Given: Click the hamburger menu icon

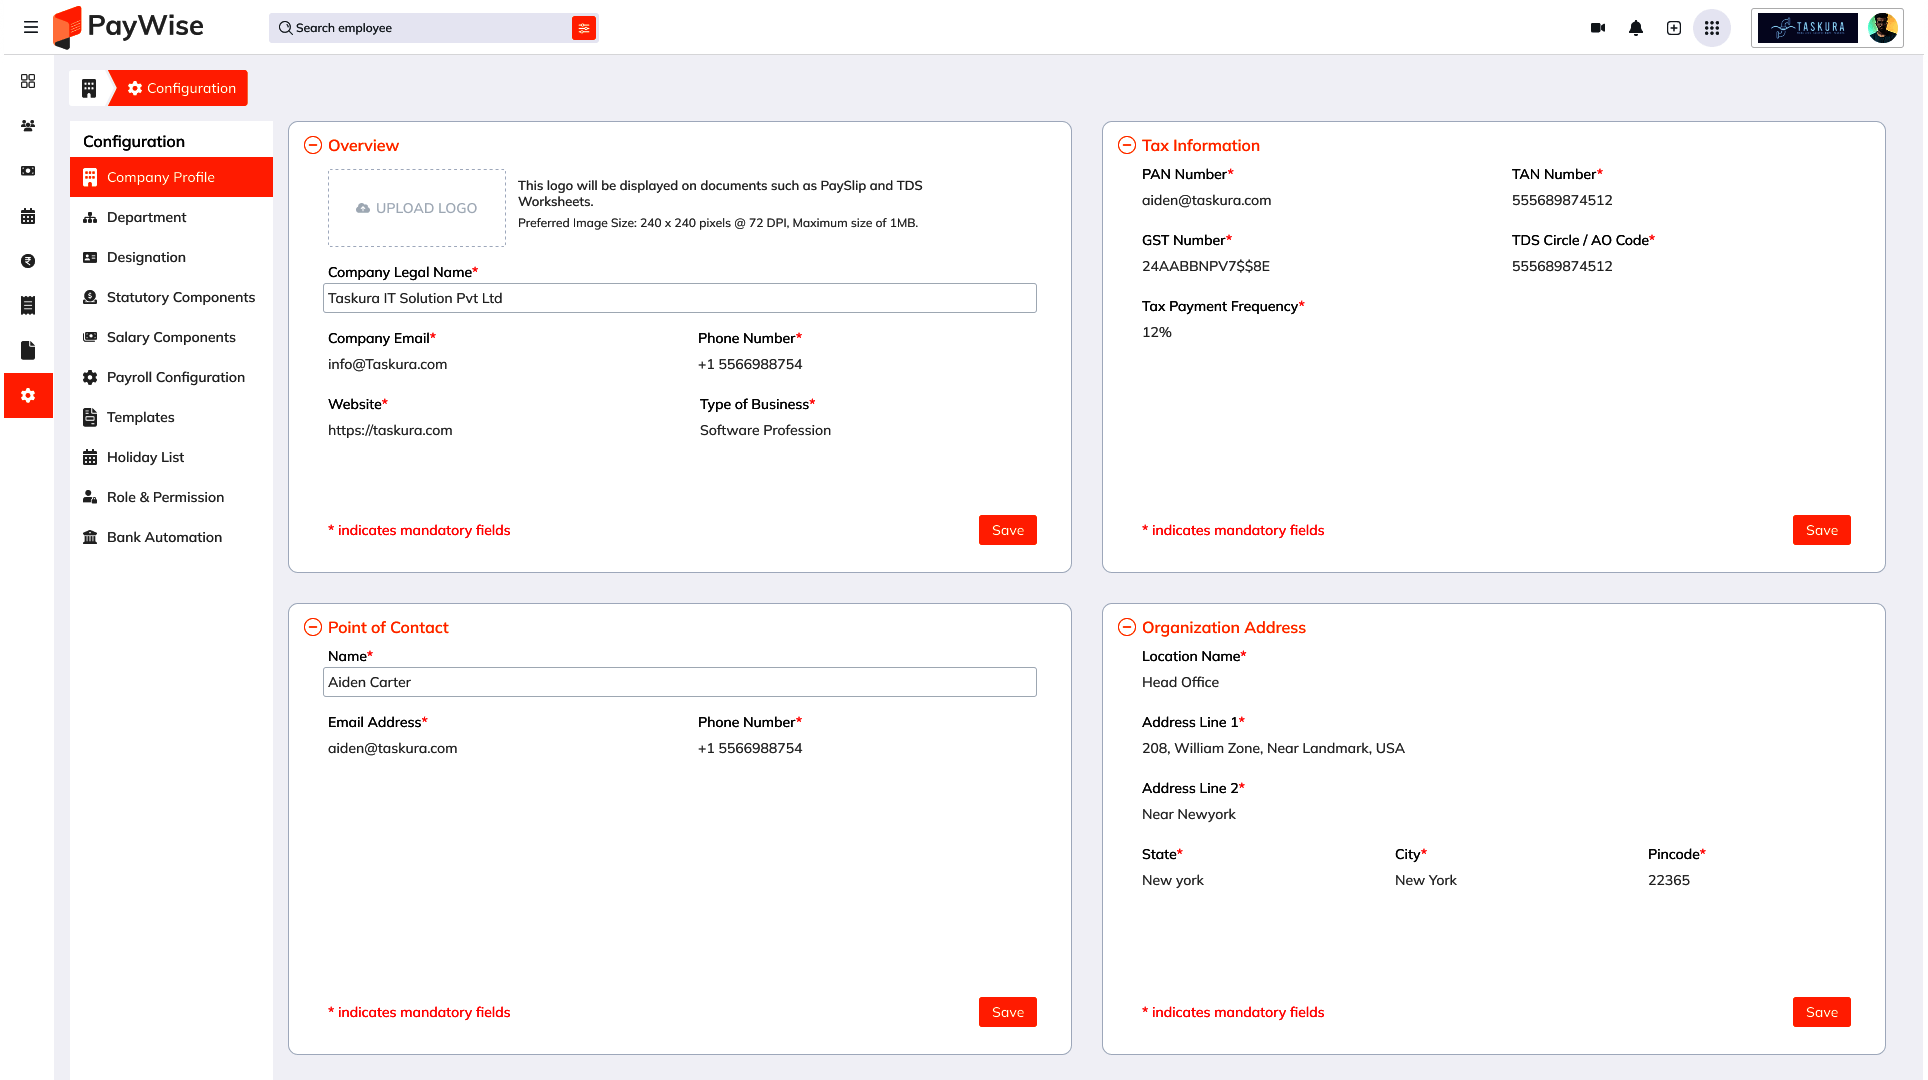Looking at the screenshot, I should [x=31, y=27].
